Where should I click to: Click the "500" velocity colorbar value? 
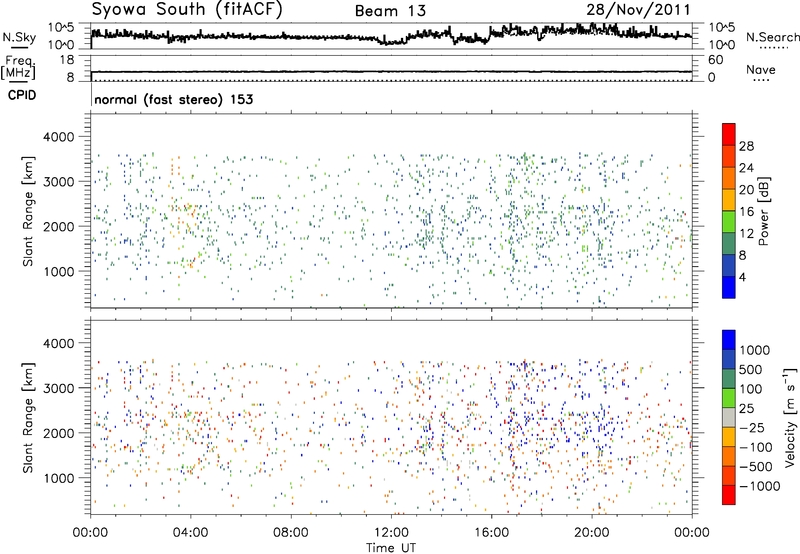(x=751, y=370)
